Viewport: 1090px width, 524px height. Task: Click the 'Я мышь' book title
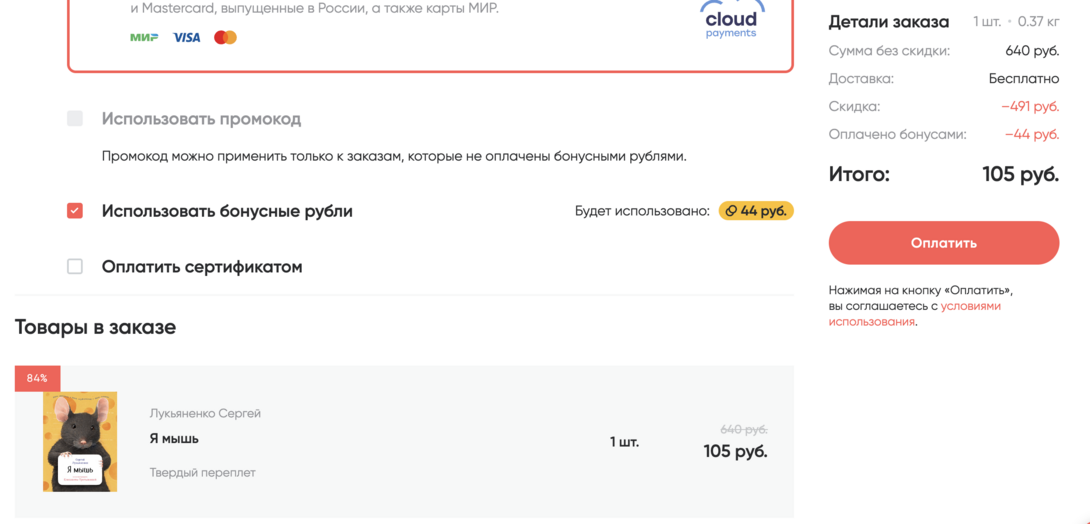coord(174,439)
